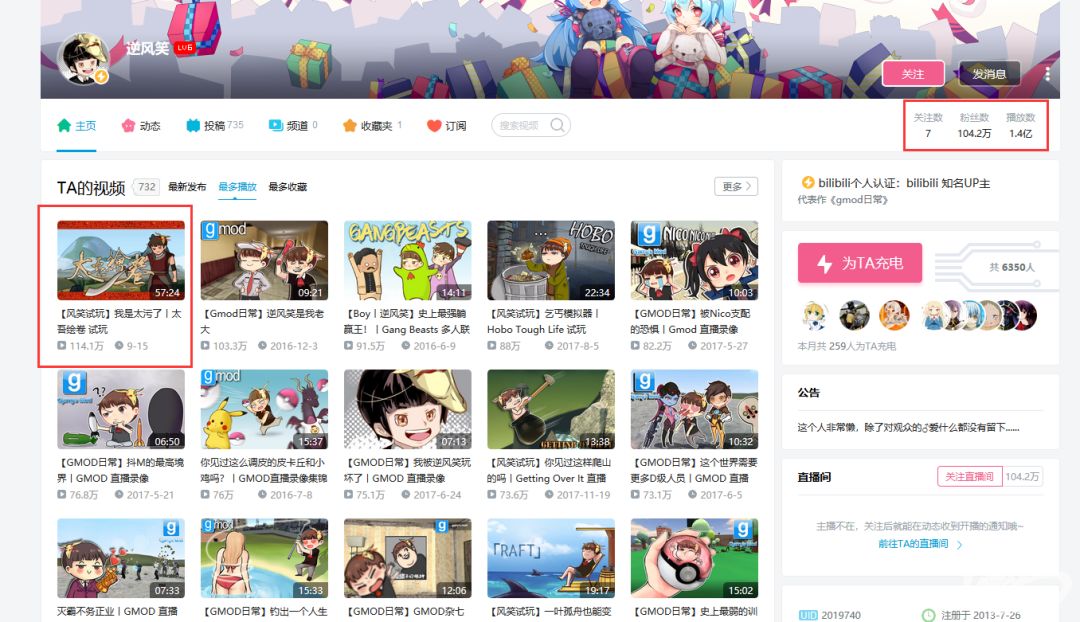Viewport: 1080px width, 622px height.
Task: Open title 【GMOD日常】我被逆风笑玩坏了
Action: [x=407, y=470]
